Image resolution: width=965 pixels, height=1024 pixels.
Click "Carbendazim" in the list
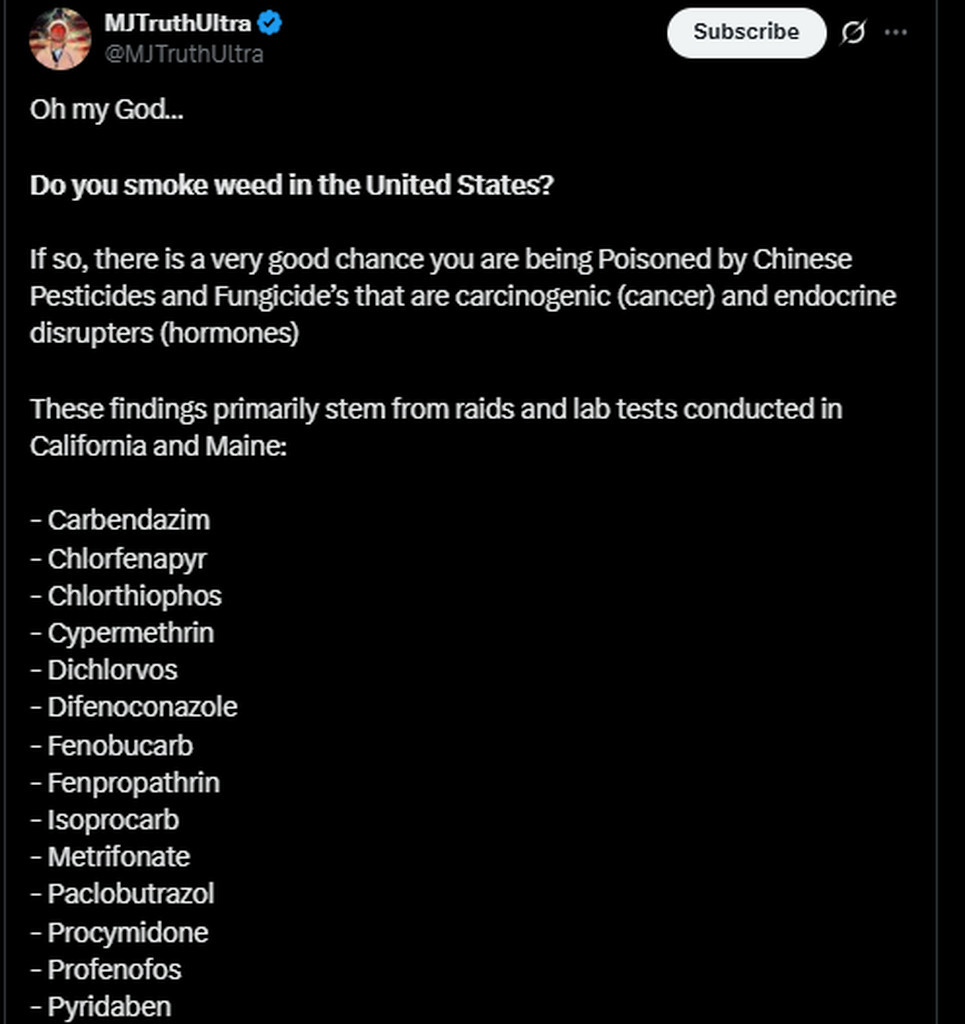pyautogui.click(x=128, y=520)
